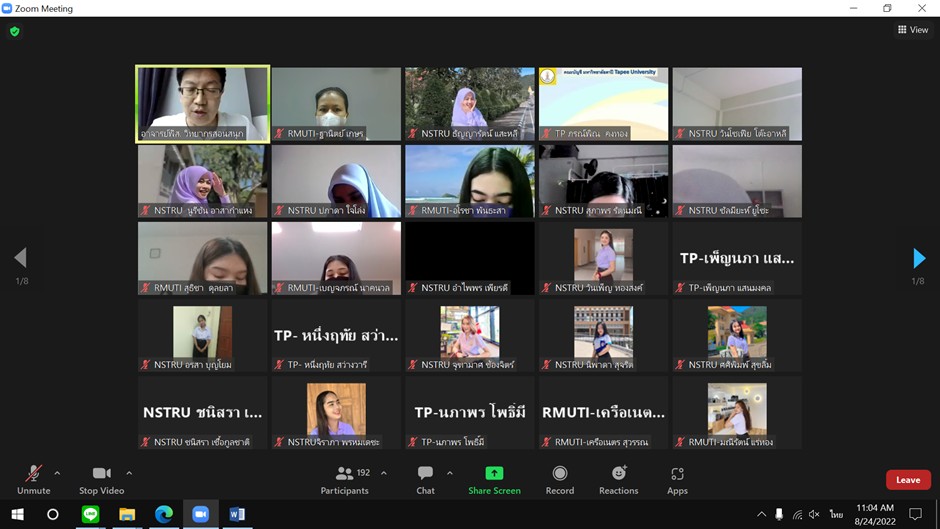Expand audio options arrow beside Unmute
This screenshot has height=529, width=940.
[57, 473]
